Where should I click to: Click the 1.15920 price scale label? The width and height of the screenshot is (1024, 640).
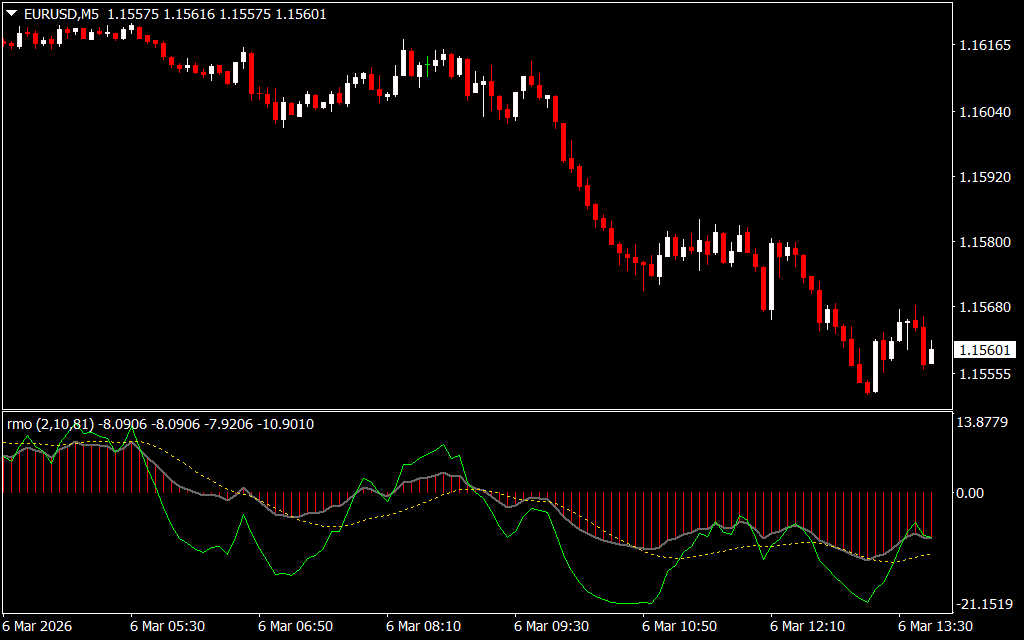pyautogui.click(x=985, y=177)
